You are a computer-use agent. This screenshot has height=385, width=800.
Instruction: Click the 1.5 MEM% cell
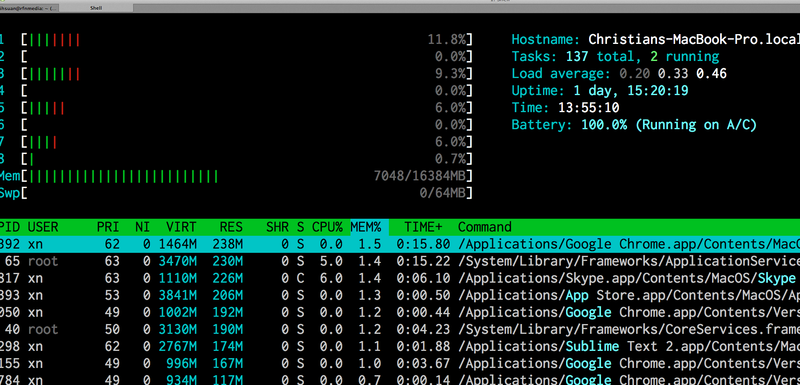(369, 244)
